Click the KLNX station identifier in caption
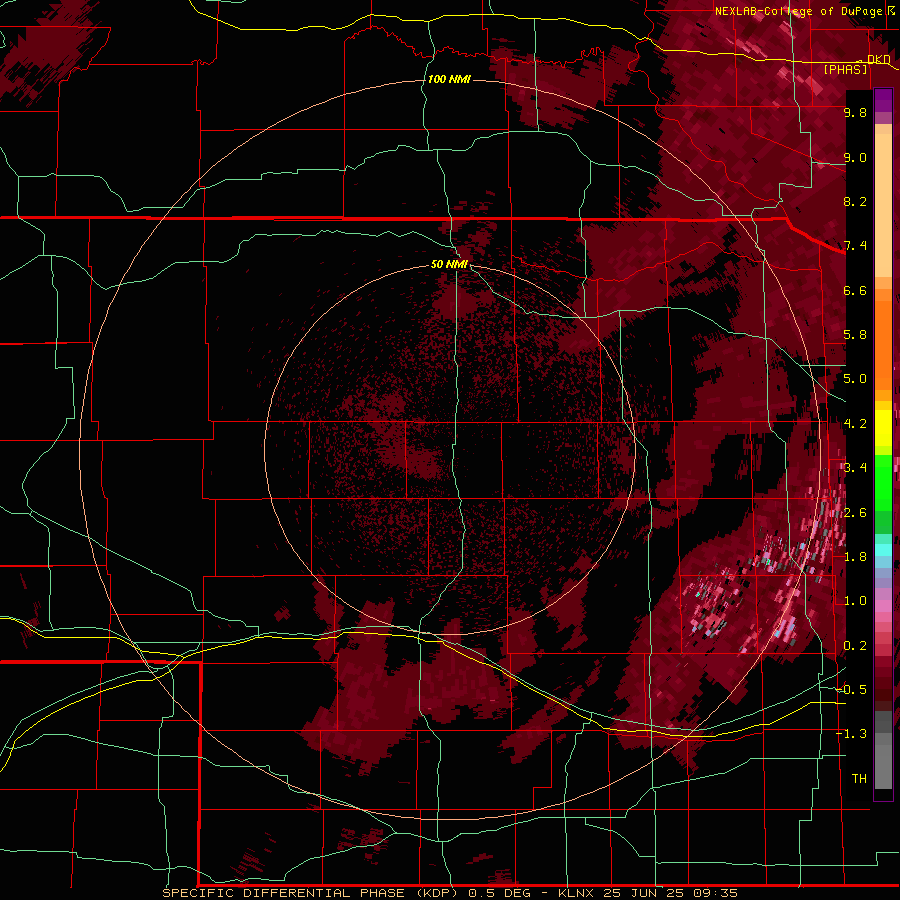 pos(578,893)
